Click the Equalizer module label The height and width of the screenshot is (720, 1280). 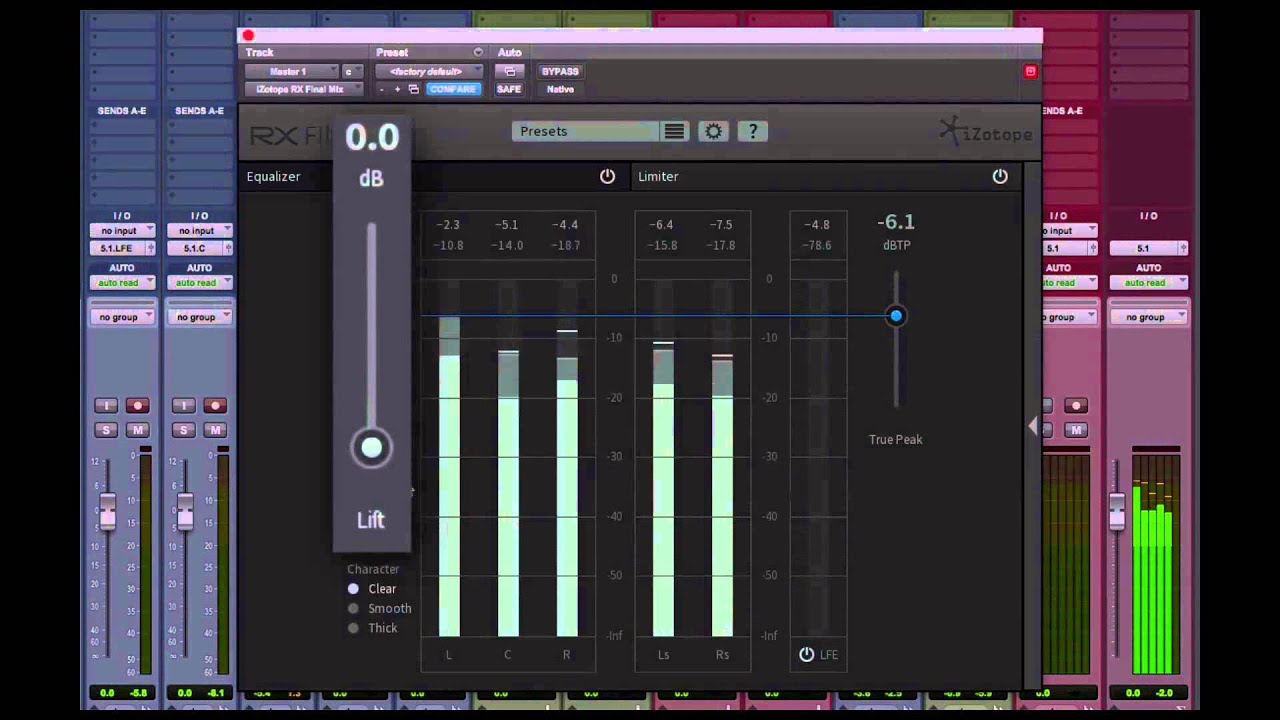[x=273, y=176]
